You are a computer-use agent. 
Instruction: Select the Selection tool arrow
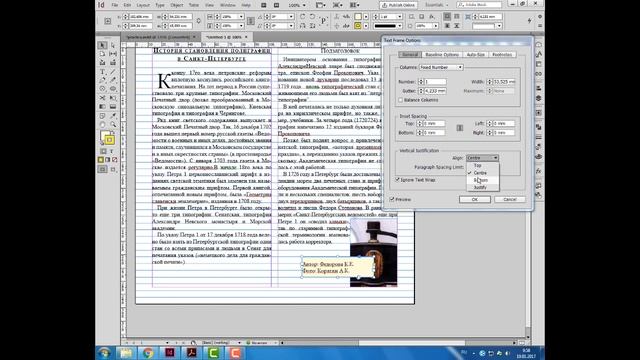pyautogui.click(x=102, y=45)
